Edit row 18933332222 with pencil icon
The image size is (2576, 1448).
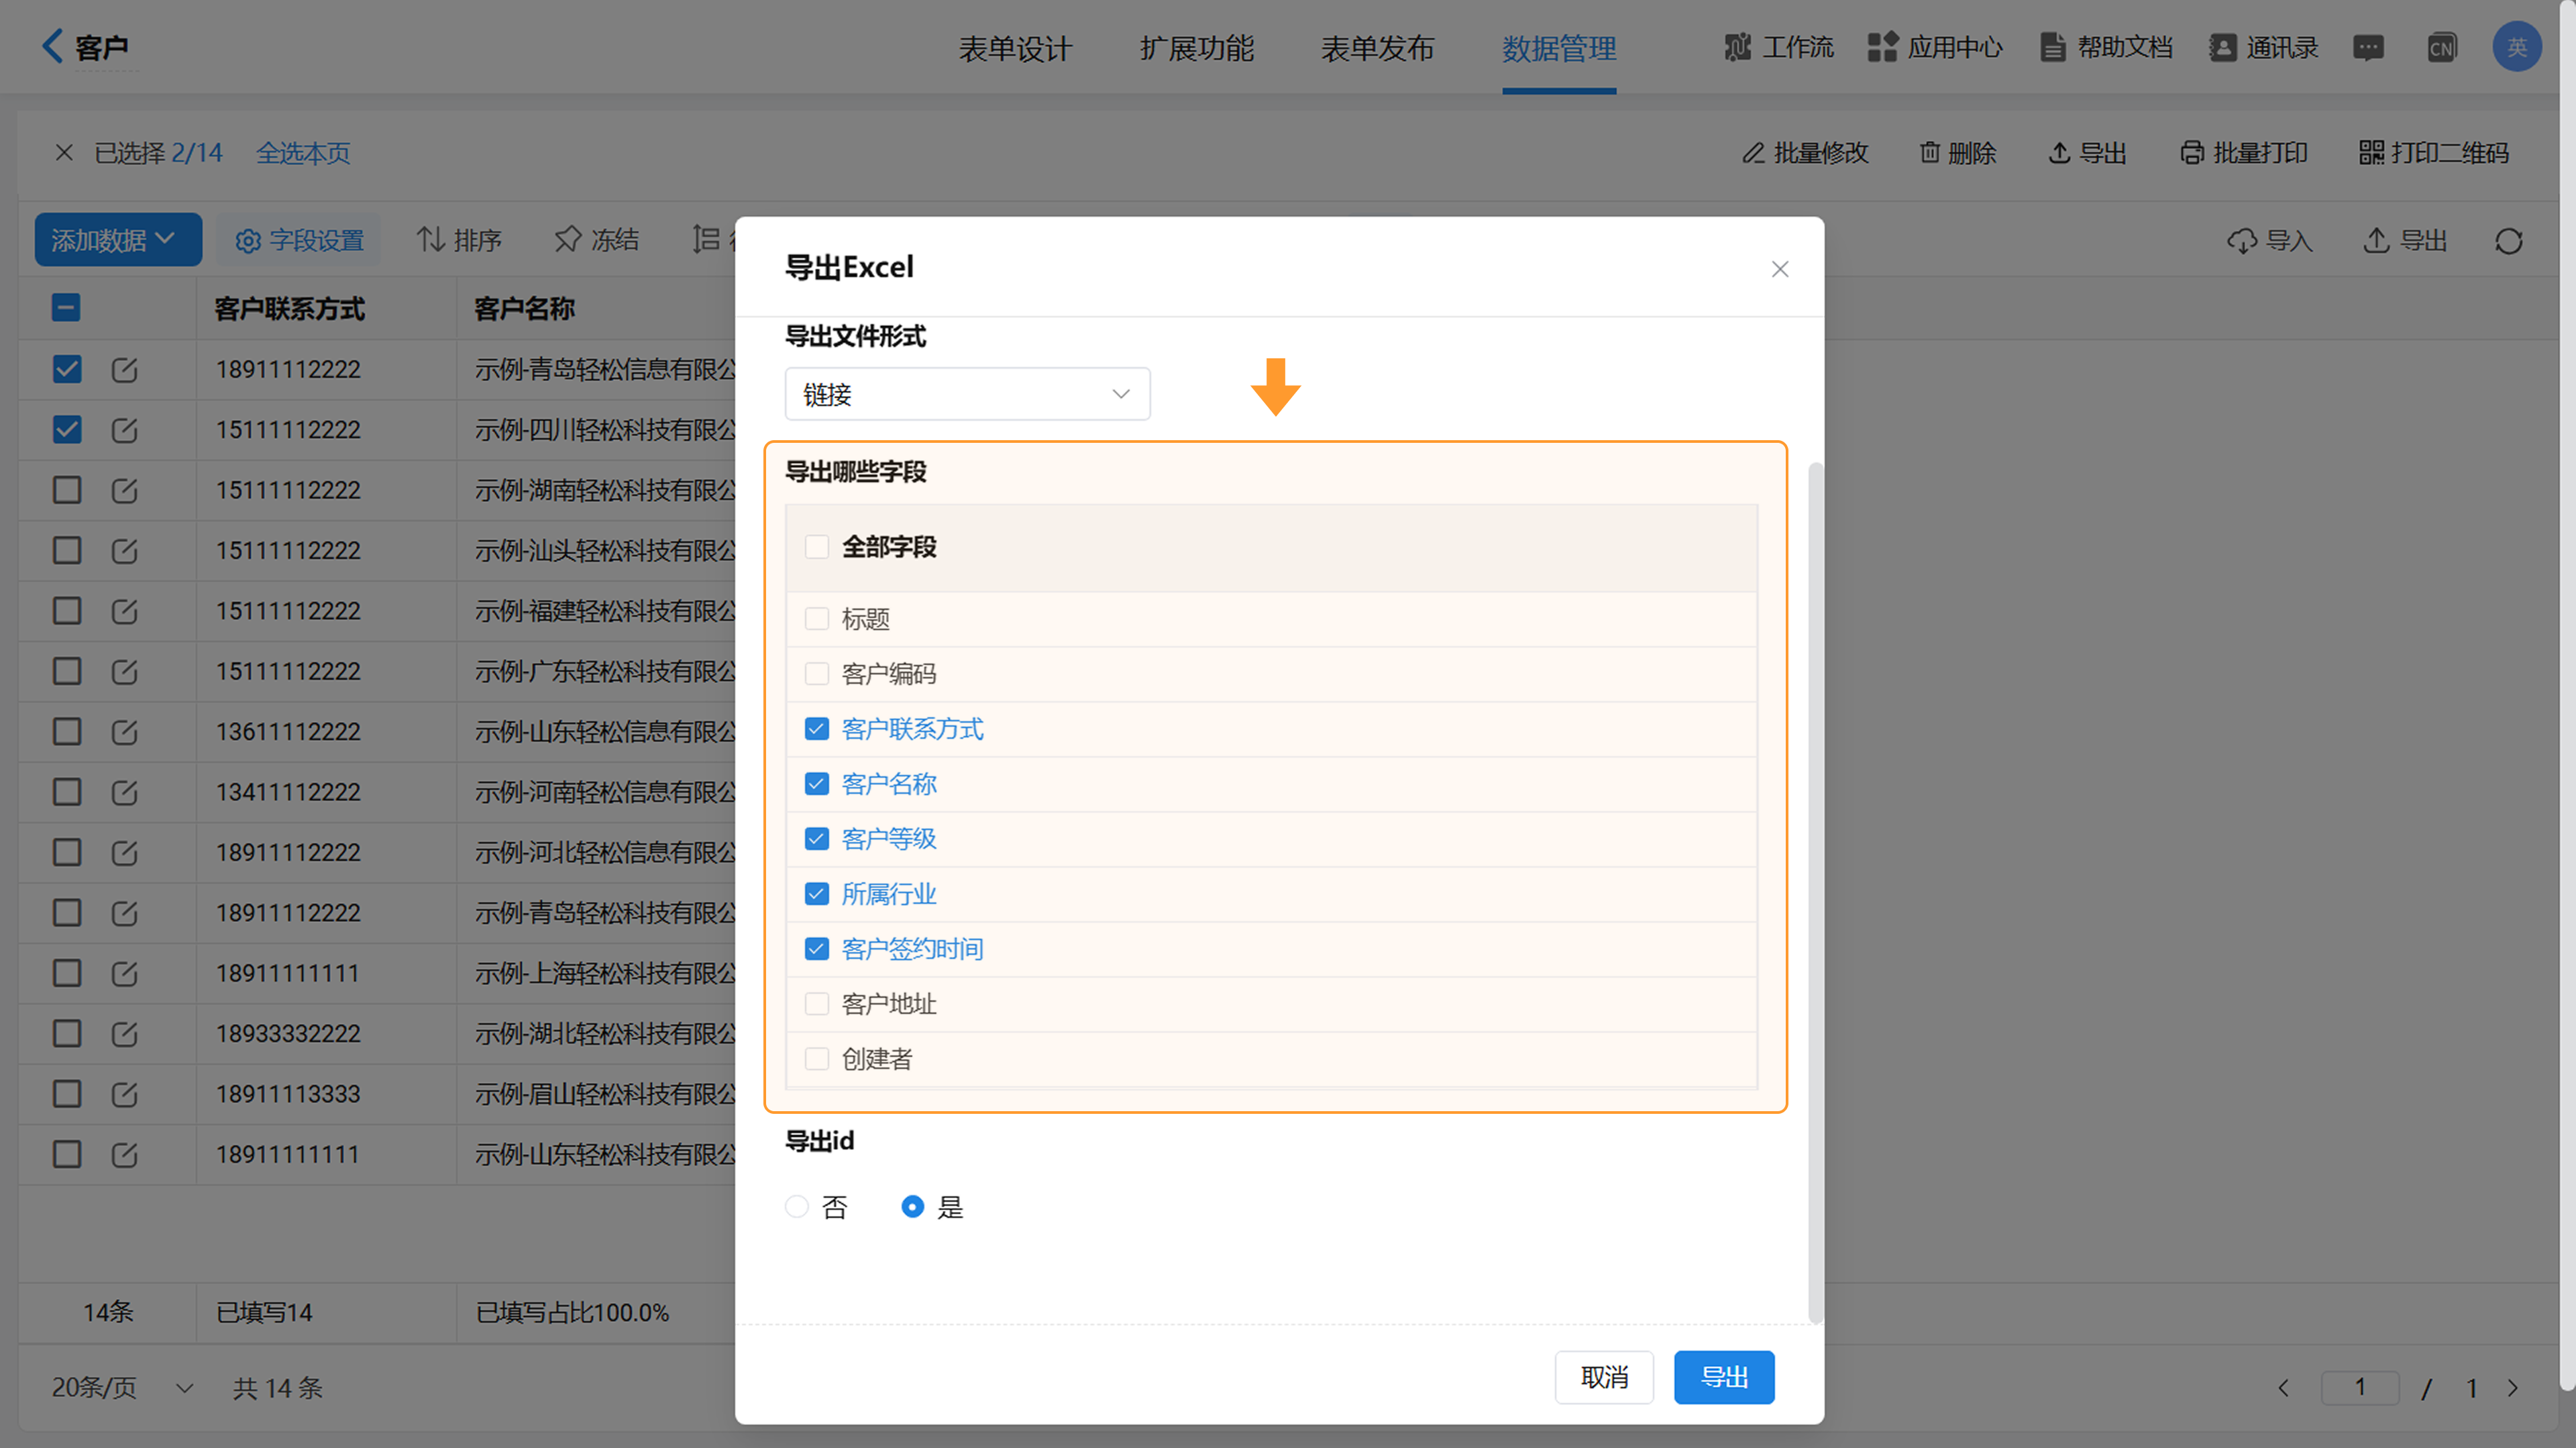coord(124,1034)
